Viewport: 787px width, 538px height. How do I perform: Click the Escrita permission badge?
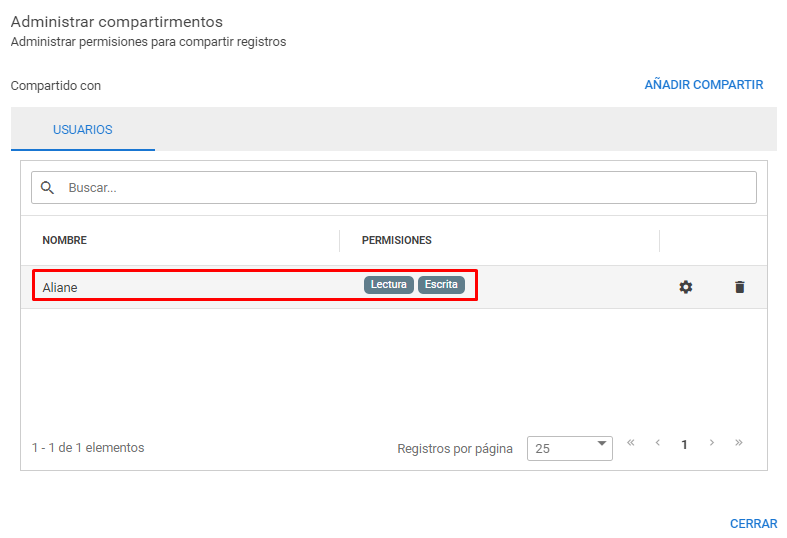tap(441, 285)
